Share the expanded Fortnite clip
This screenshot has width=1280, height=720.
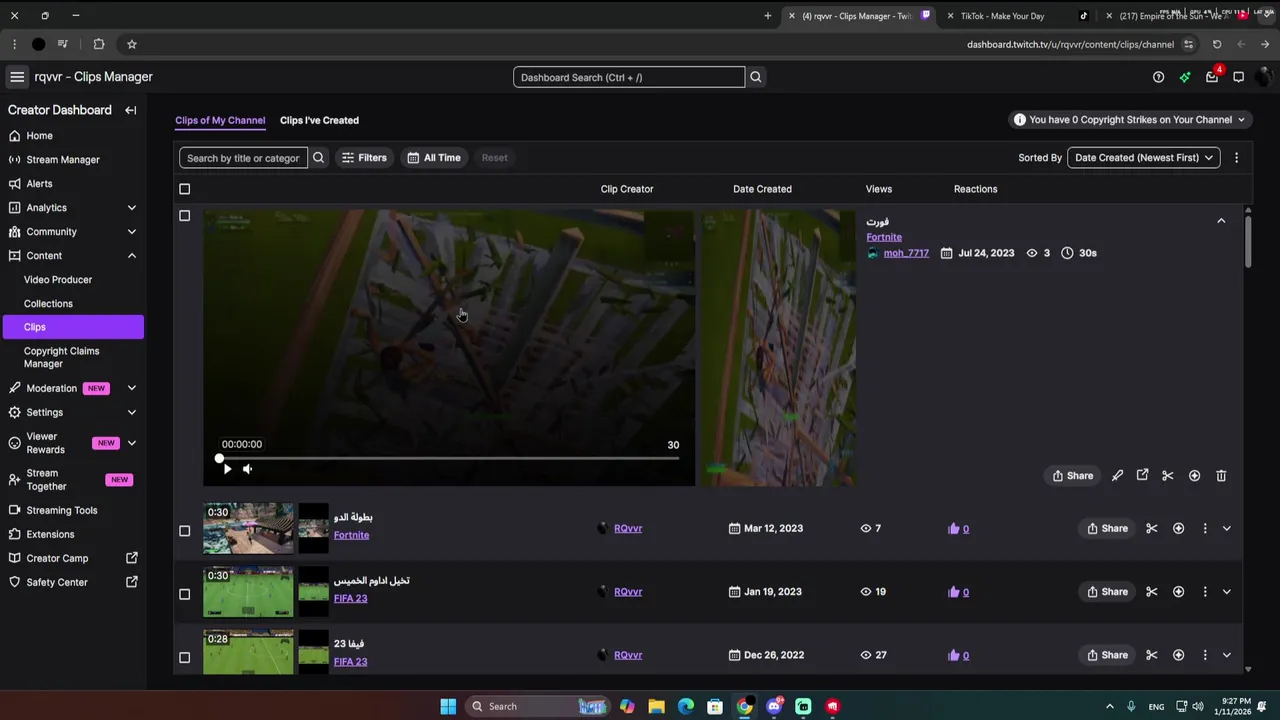(x=1073, y=476)
